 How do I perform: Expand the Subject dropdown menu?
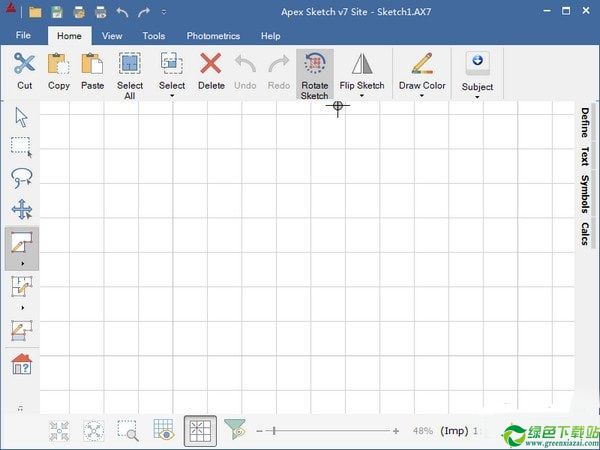477,96
